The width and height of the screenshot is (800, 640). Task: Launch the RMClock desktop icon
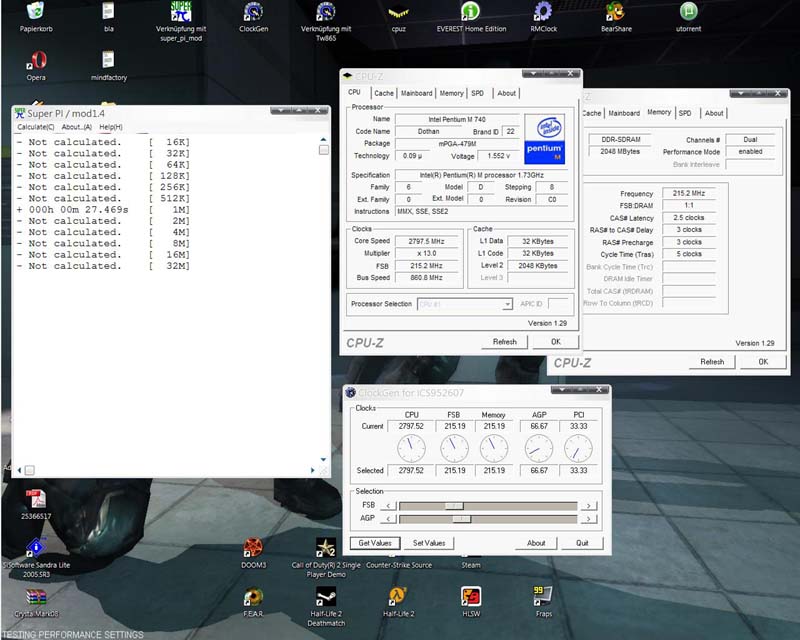(543, 11)
